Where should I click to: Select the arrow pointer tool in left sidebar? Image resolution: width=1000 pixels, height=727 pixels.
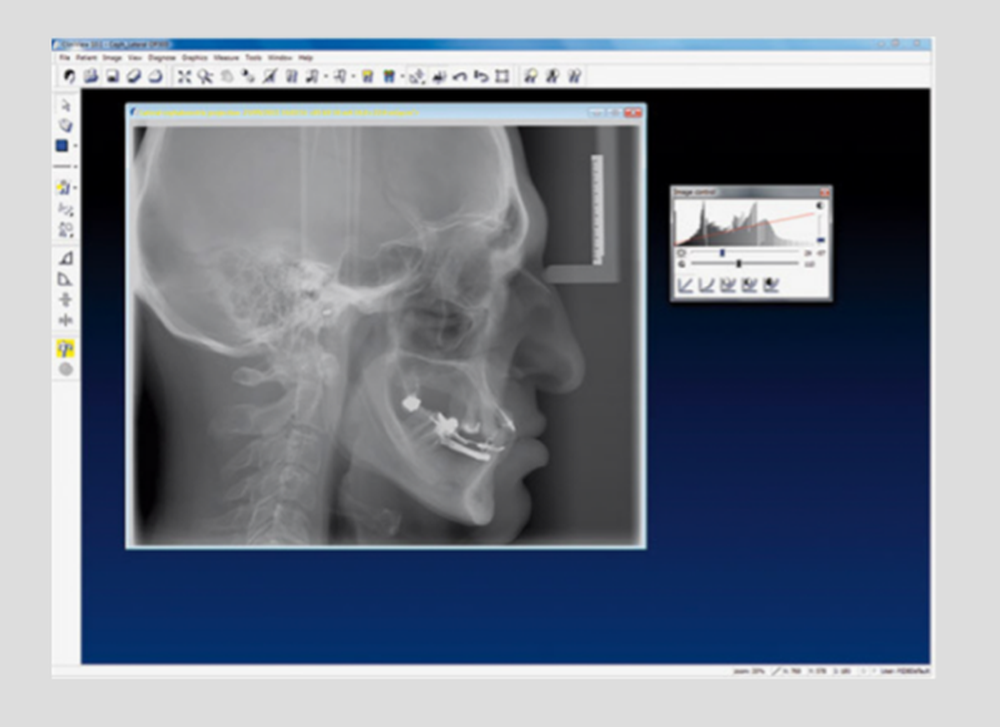coord(65,105)
